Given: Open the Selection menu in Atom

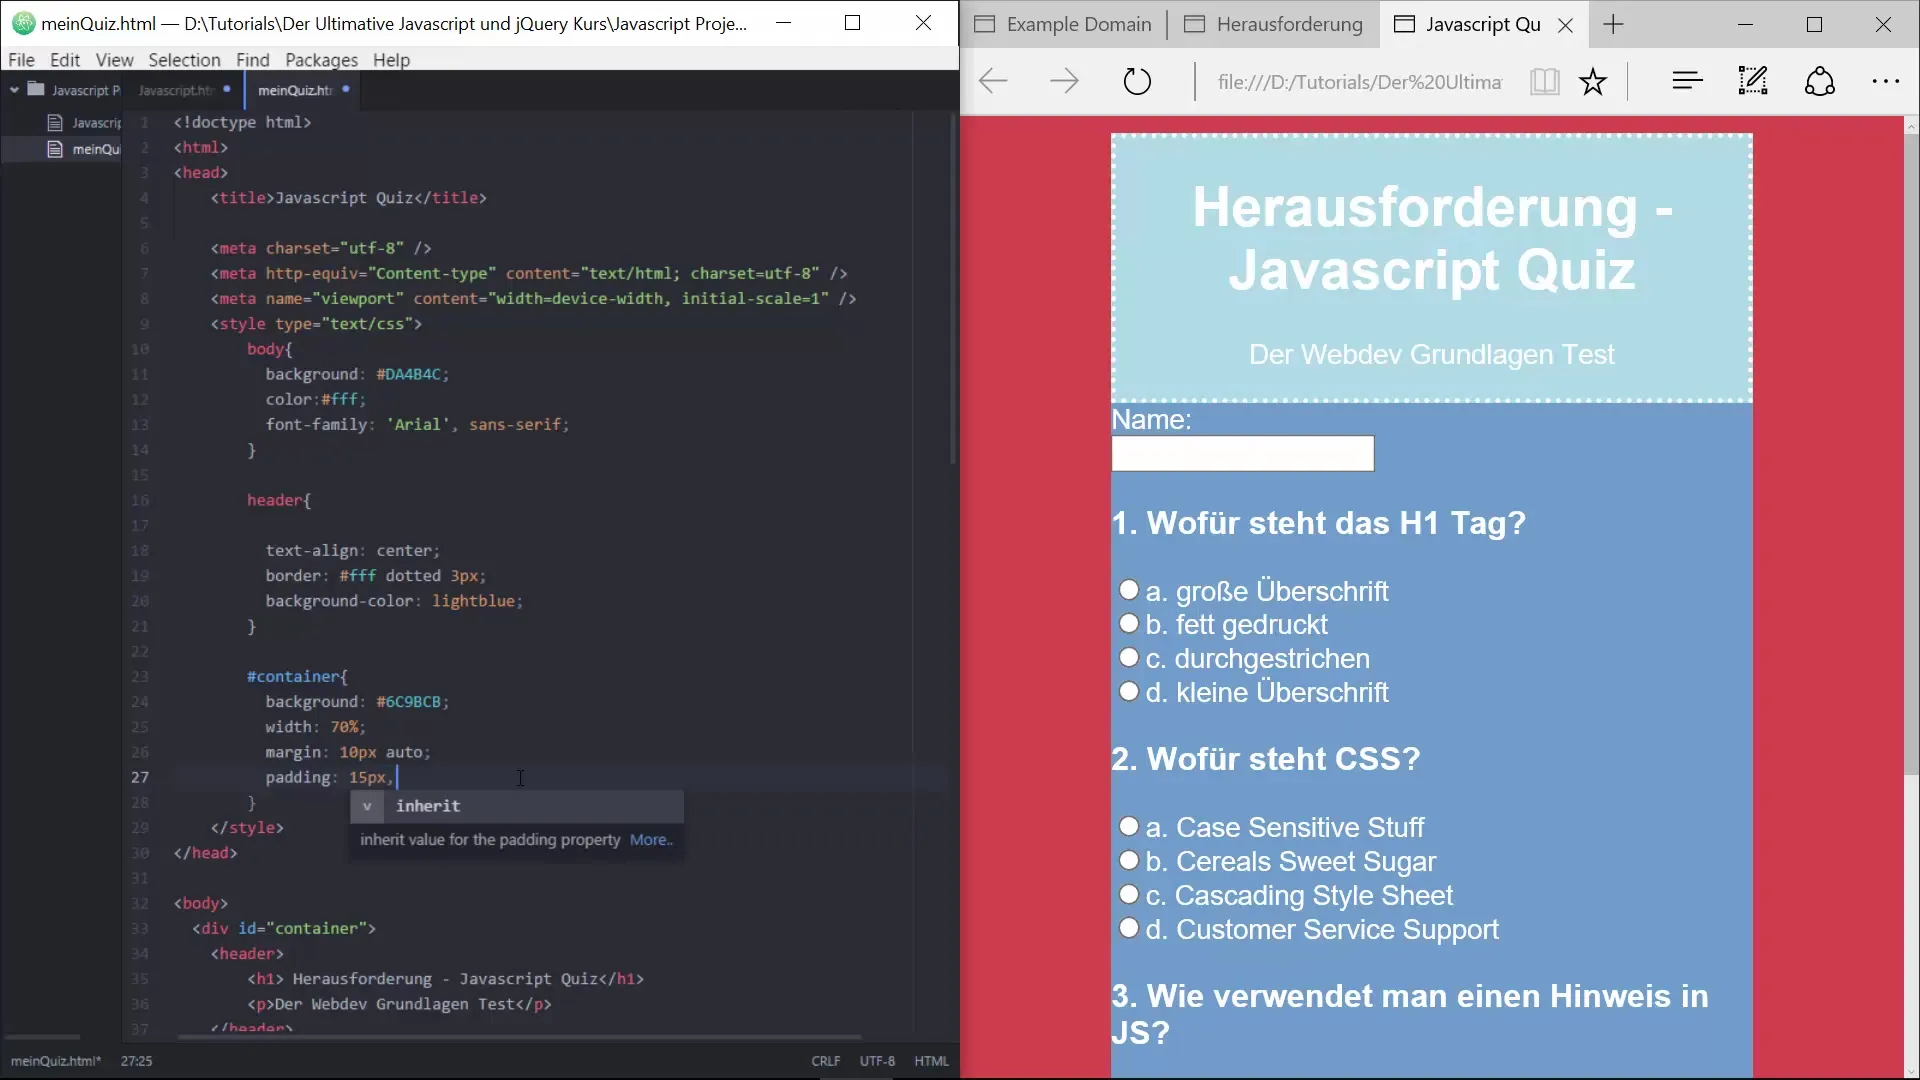Looking at the screenshot, I should point(184,60).
